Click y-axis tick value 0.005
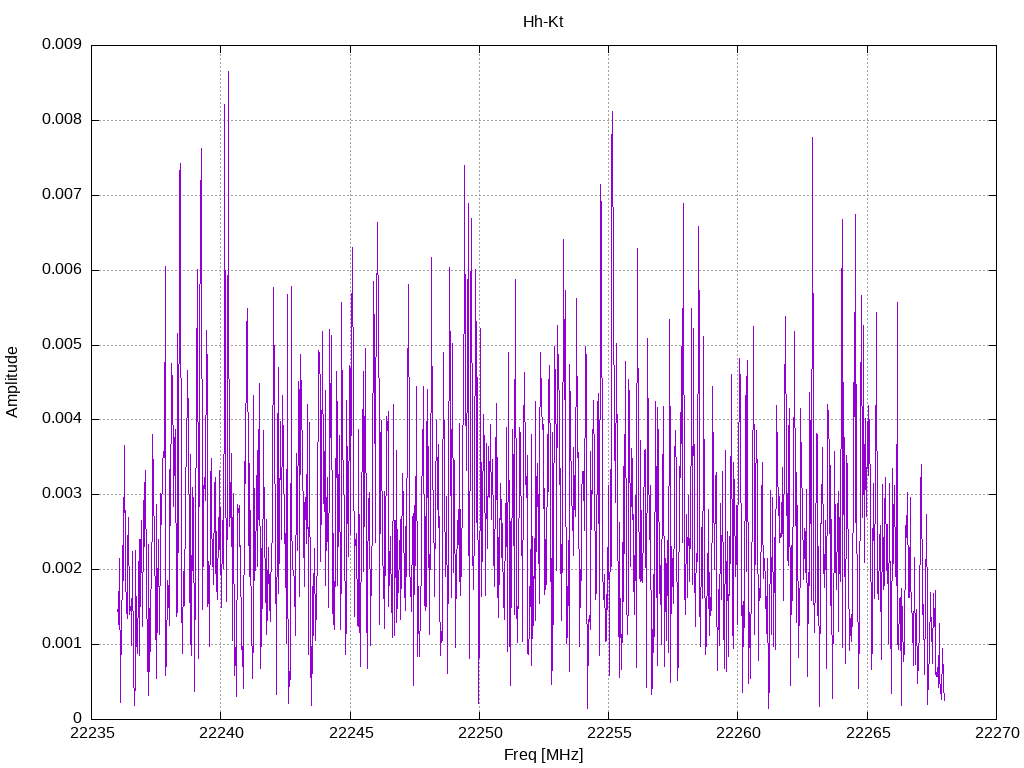This screenshot has width=1024, height=768. tap(62, 344)
